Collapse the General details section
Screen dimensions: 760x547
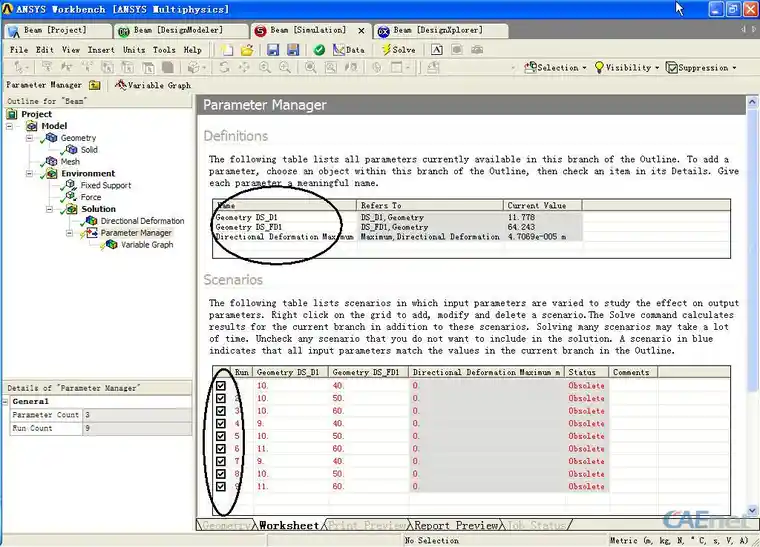tap(5, 402)
